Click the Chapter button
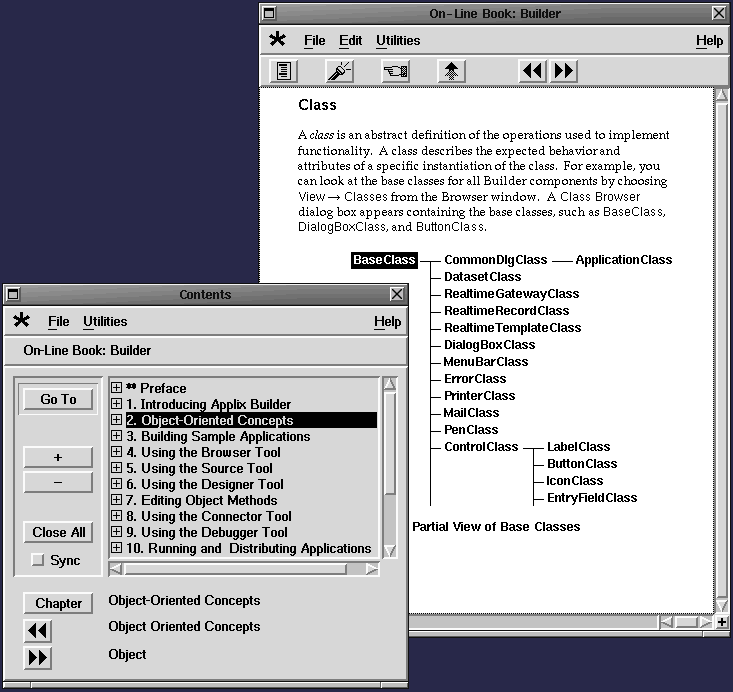The height and width of the screenshot is (692, 733). tap(59, 603)
